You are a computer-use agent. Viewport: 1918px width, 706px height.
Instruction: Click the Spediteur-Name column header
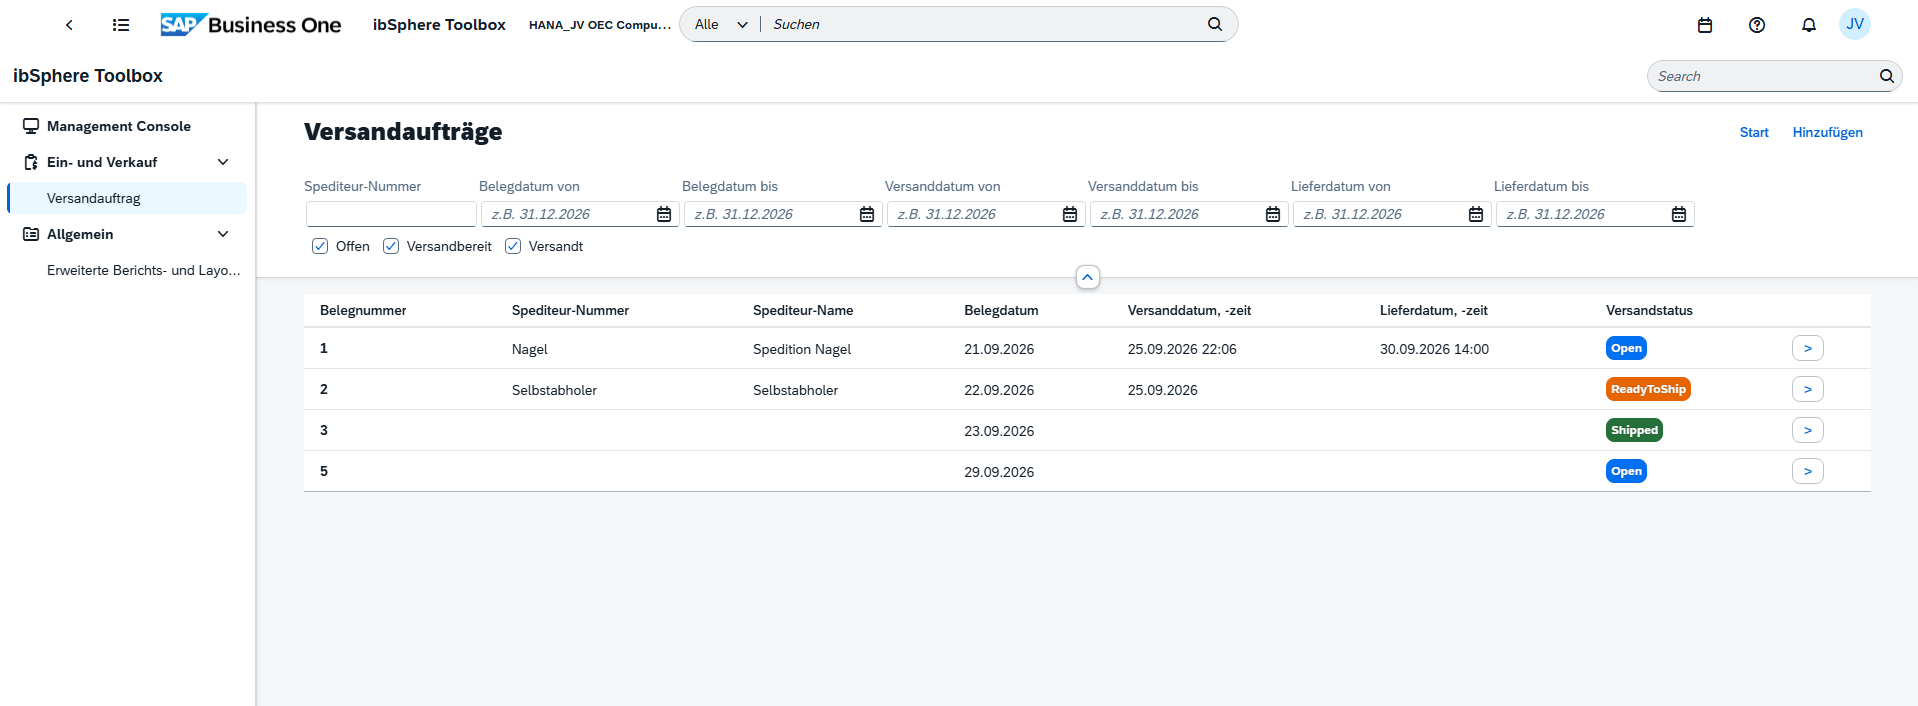tap(803, 310)
